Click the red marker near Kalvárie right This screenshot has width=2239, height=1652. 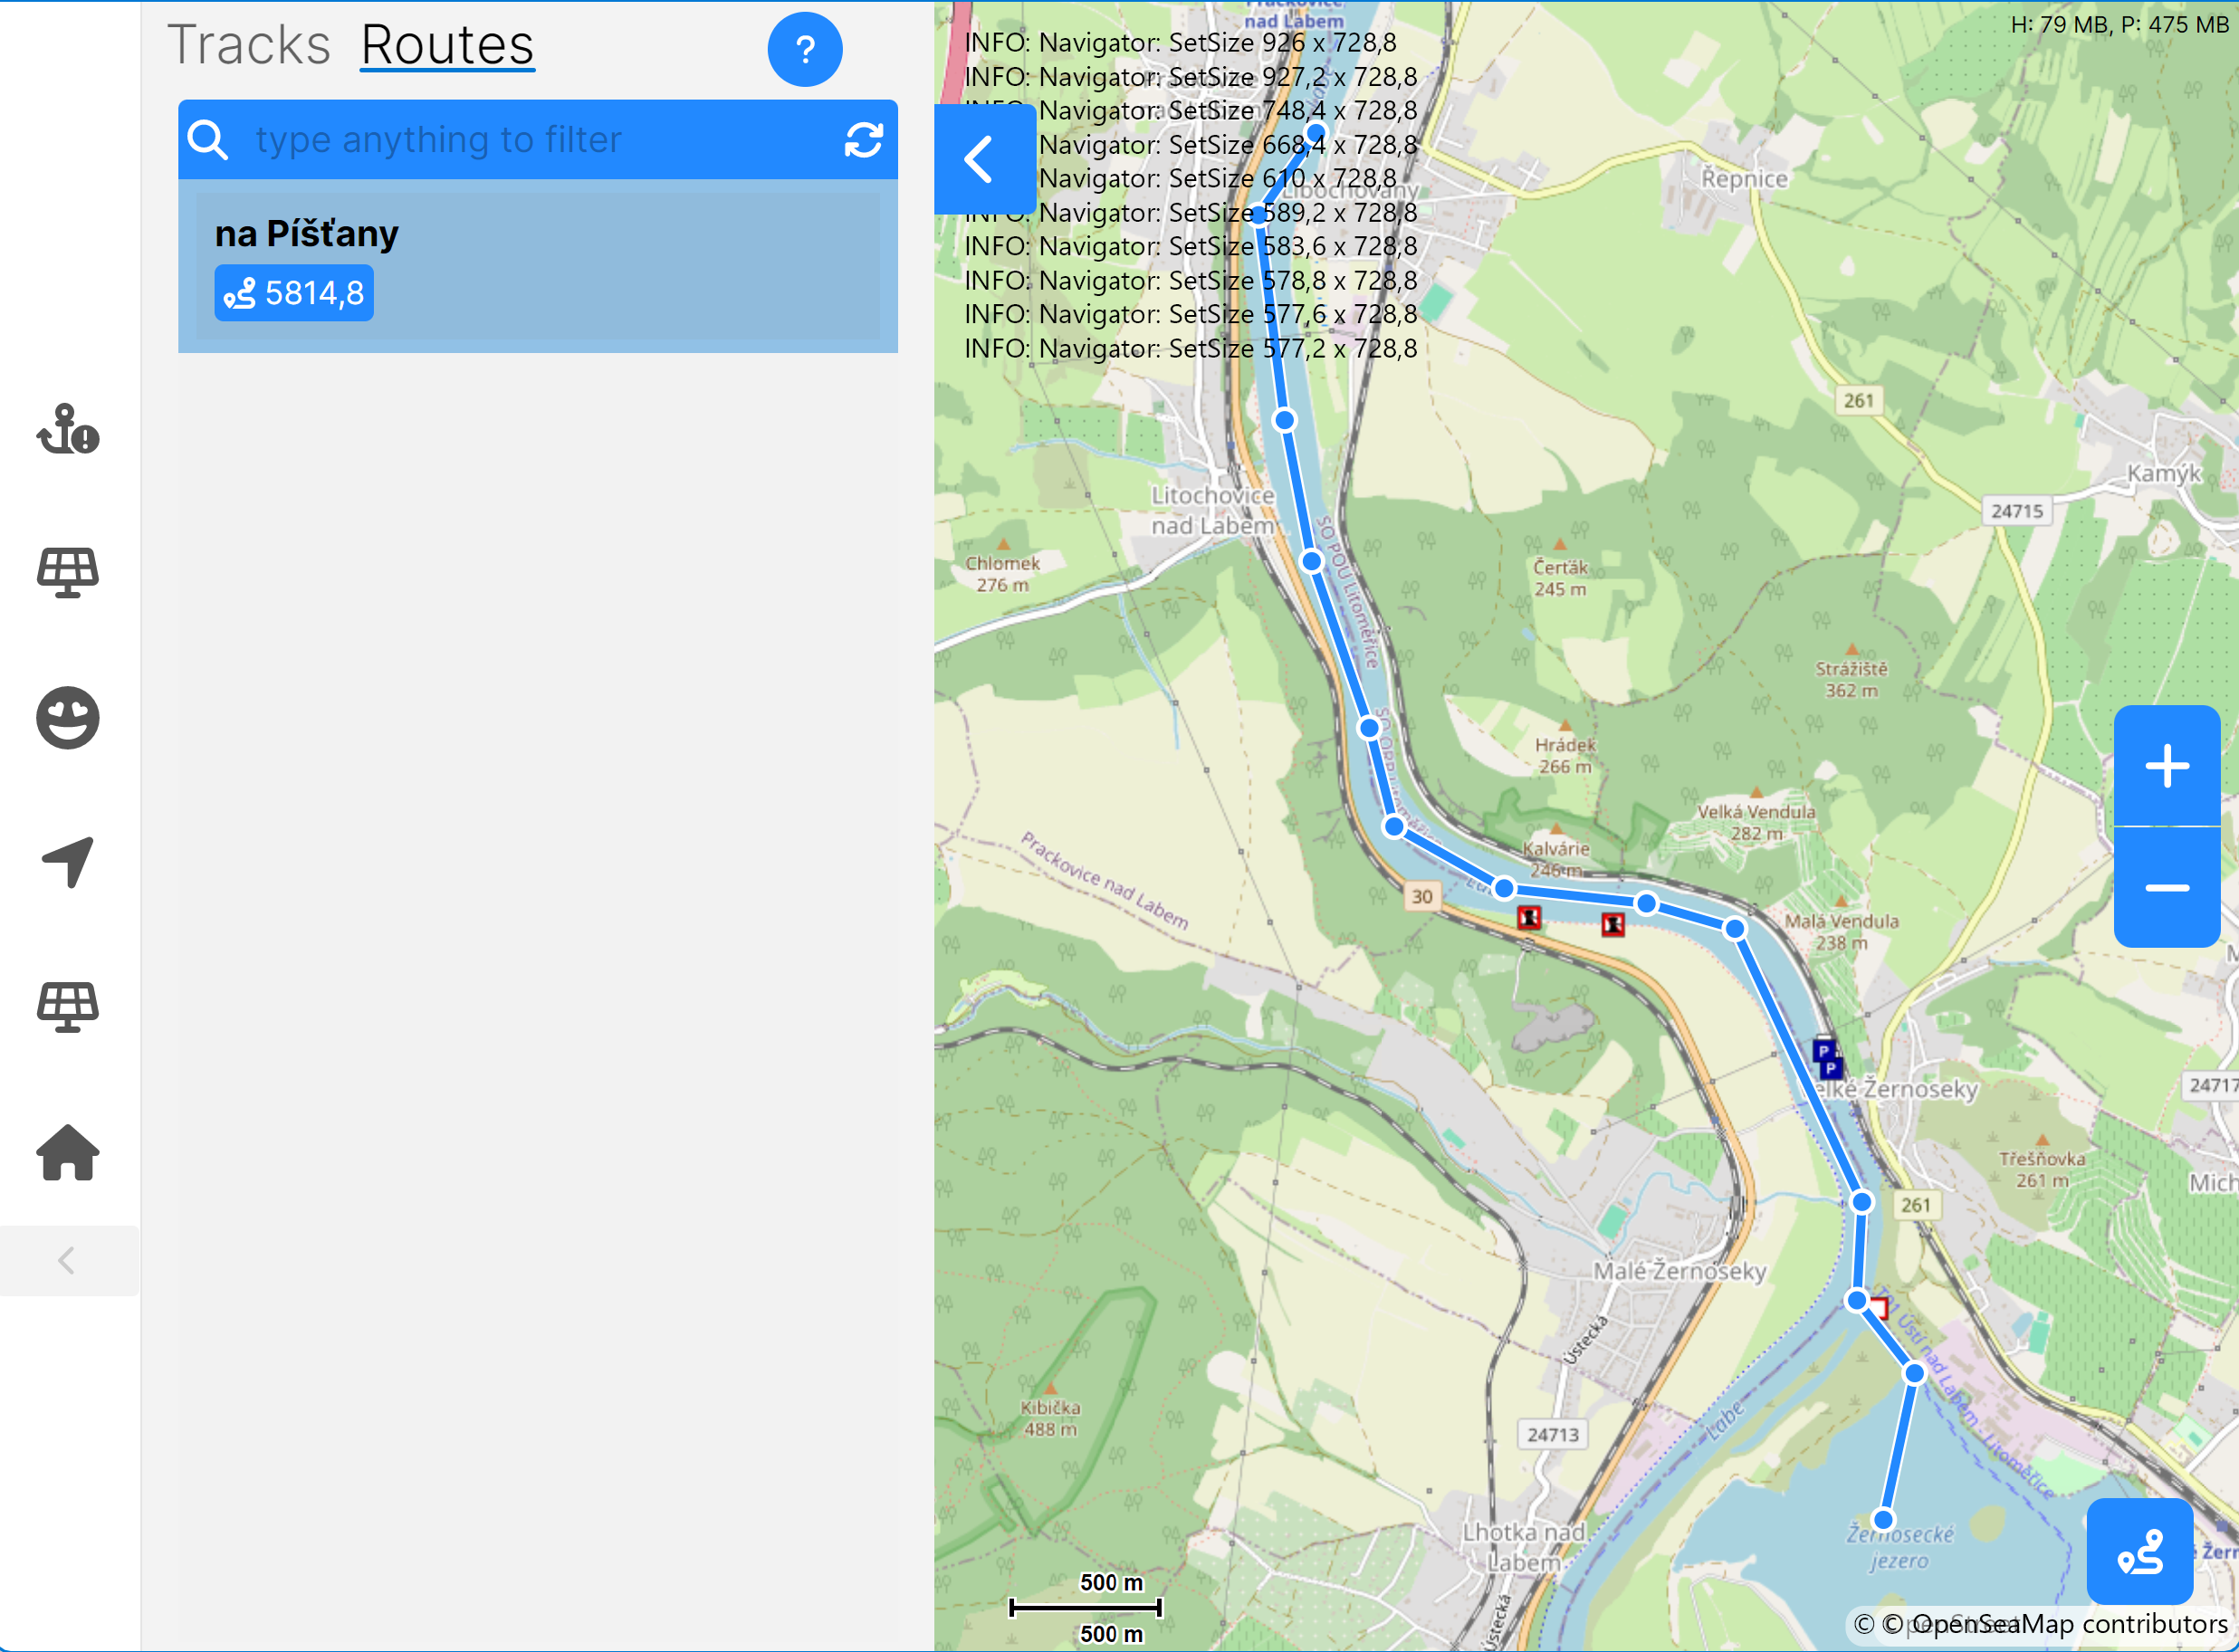(x=1613, y=924)
